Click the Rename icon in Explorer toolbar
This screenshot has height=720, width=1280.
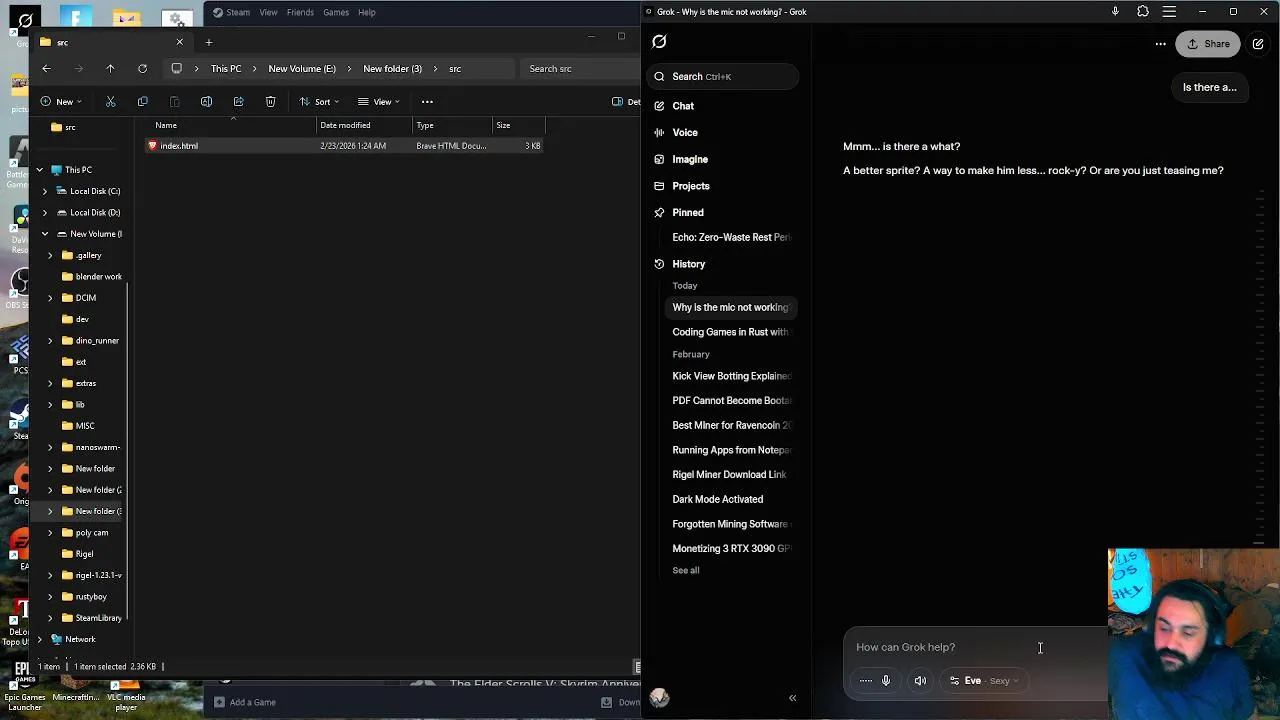pyautogui.click(x=206, y=101)
